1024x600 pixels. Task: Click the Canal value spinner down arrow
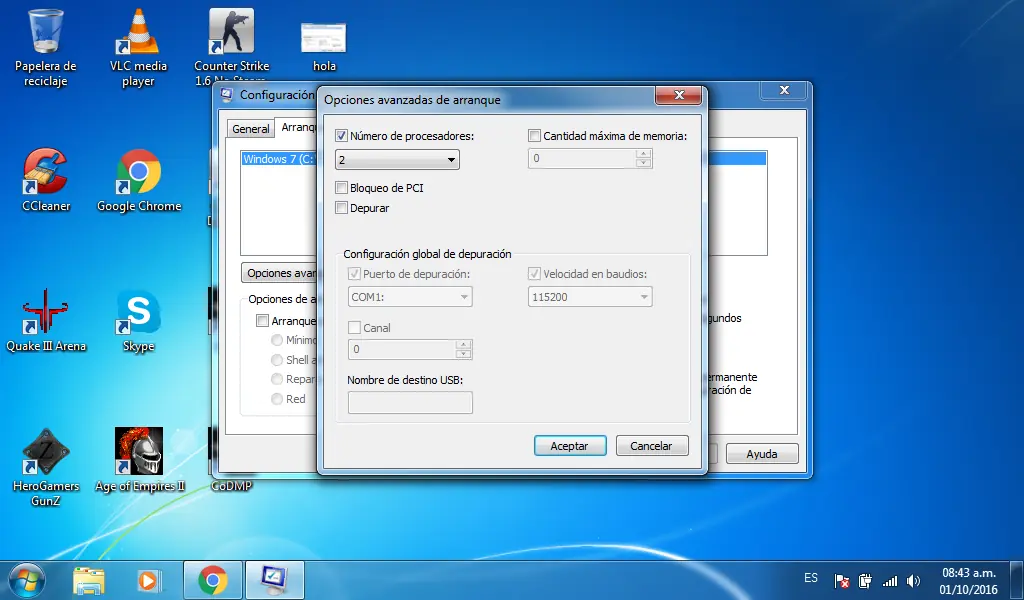tap(463, 354)
